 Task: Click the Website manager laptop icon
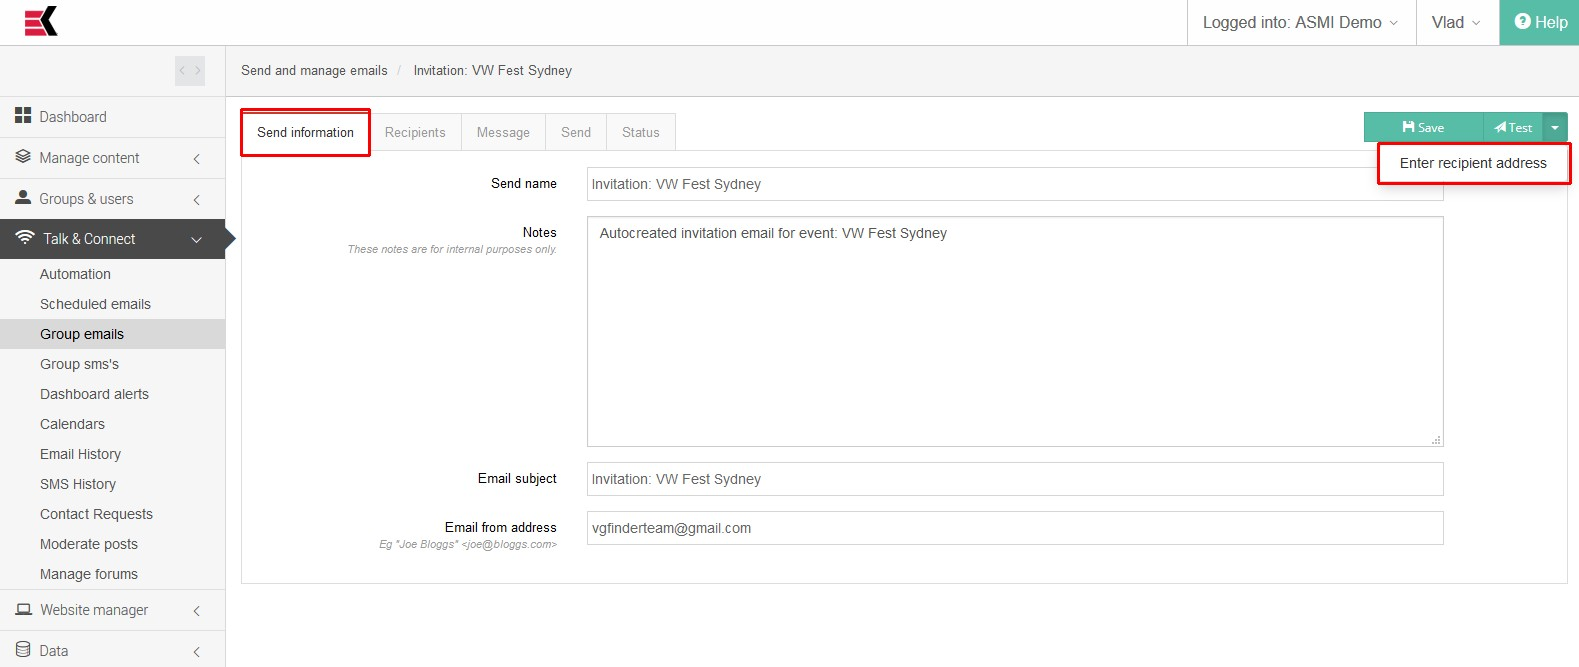[x=24, y=609]
